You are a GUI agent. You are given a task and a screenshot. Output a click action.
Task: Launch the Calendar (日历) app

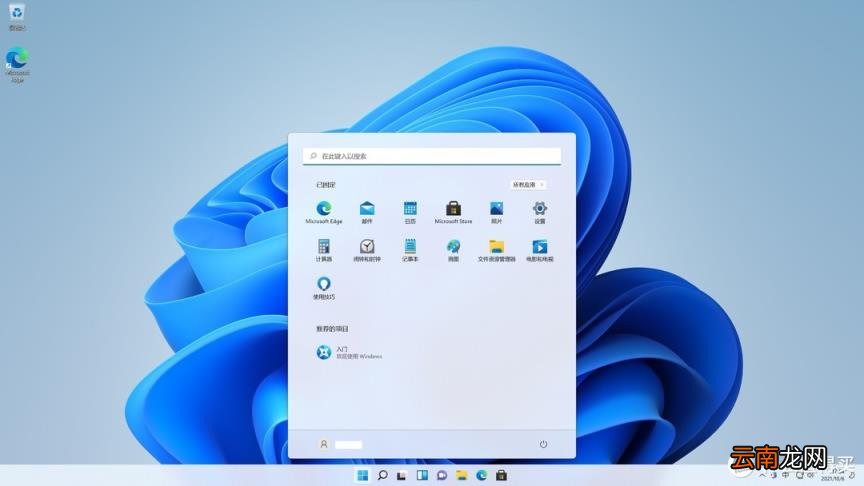pyautogui.click(x=410, y=212)
